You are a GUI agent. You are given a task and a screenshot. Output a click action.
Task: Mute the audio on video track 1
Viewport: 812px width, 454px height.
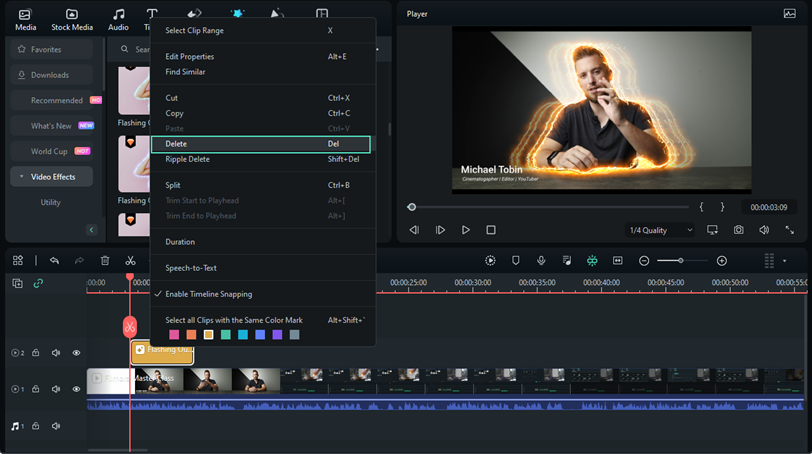pos(56,389)
